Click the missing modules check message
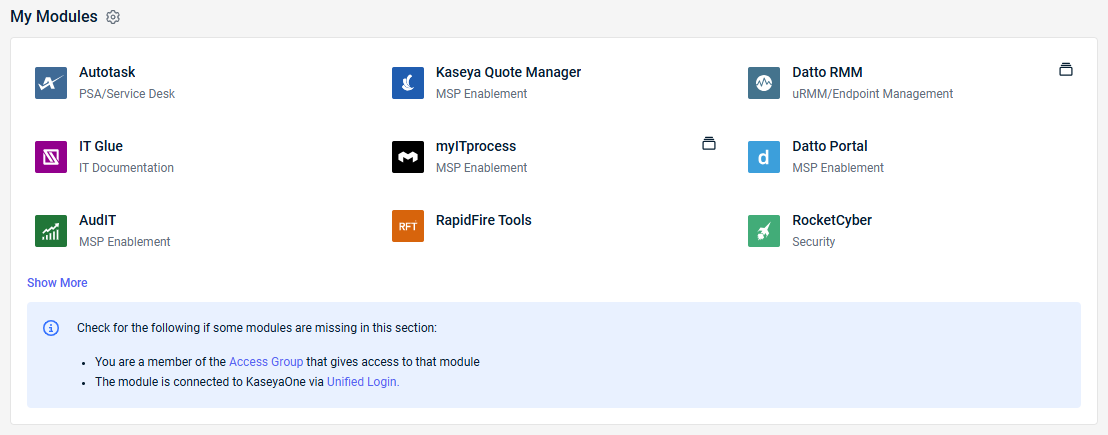 (257, 328)
